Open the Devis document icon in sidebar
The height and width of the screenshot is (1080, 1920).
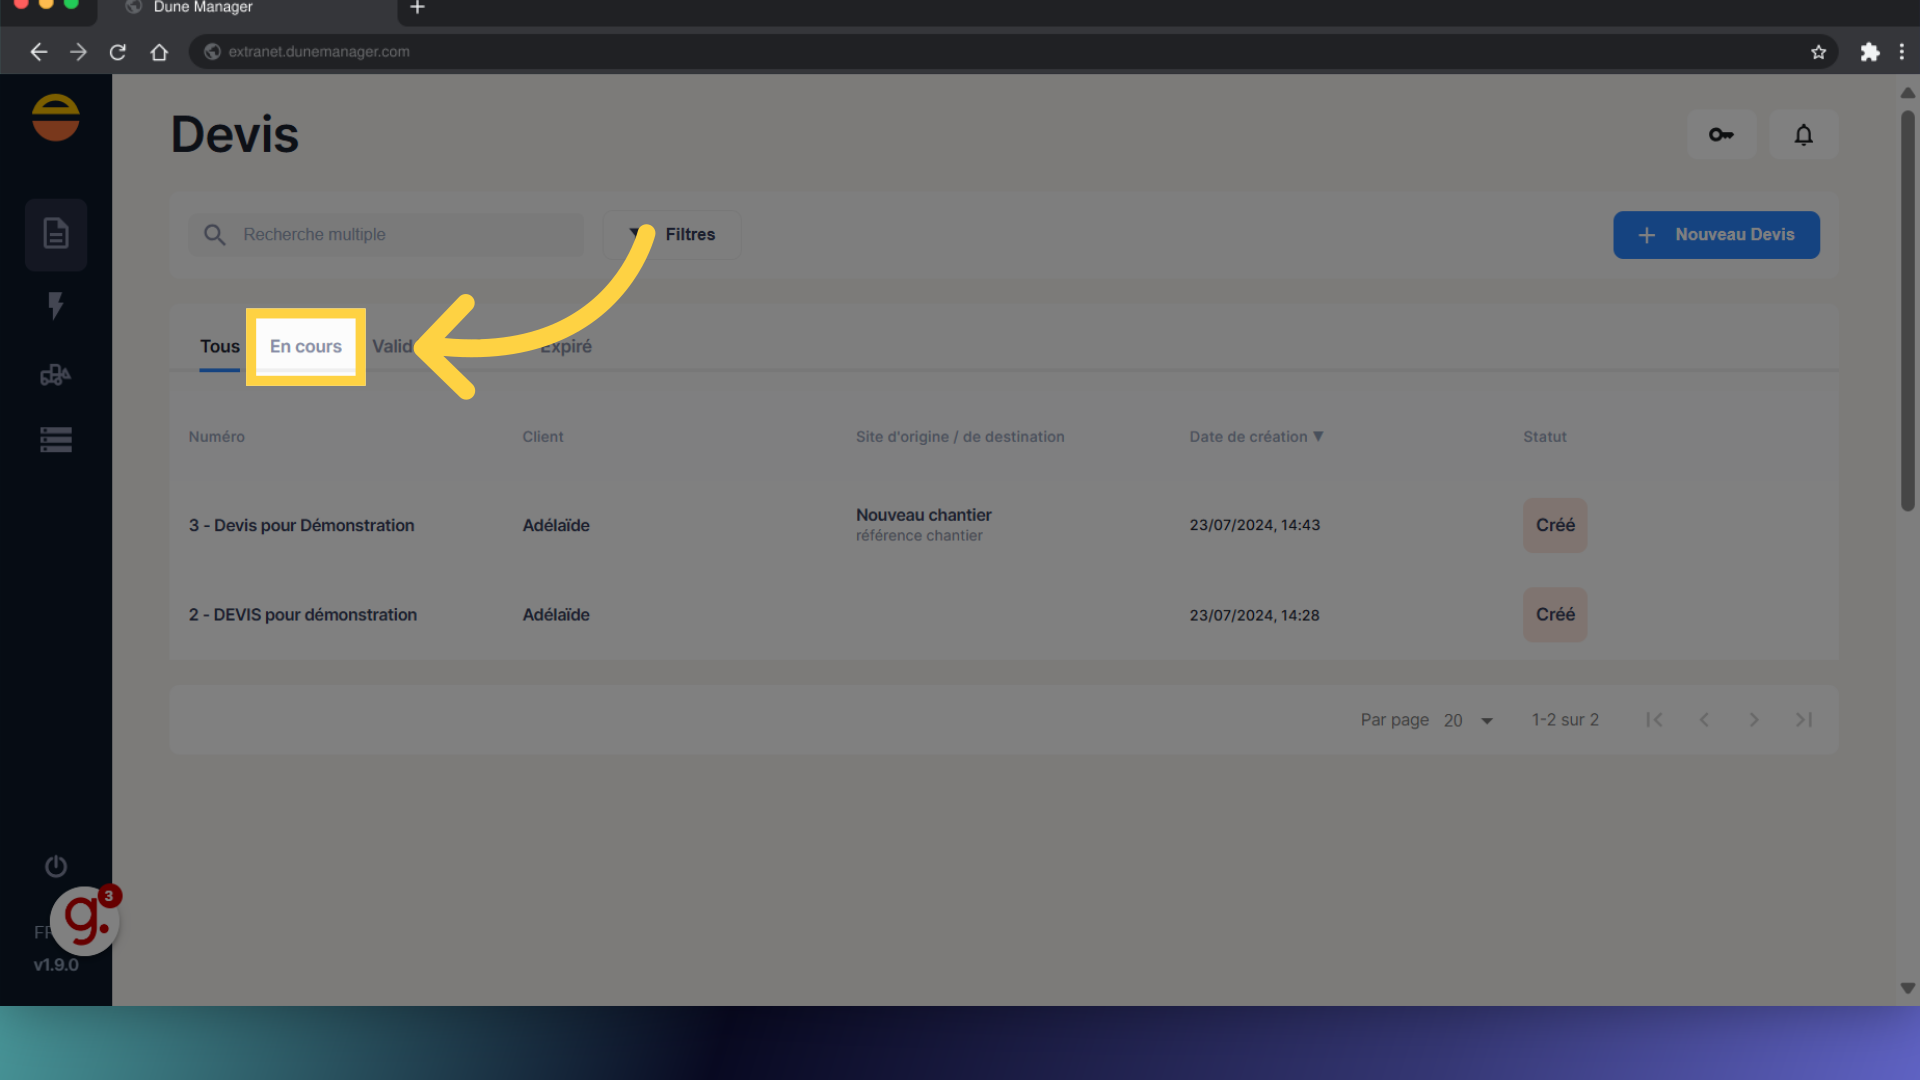click(x=56, y=234)
